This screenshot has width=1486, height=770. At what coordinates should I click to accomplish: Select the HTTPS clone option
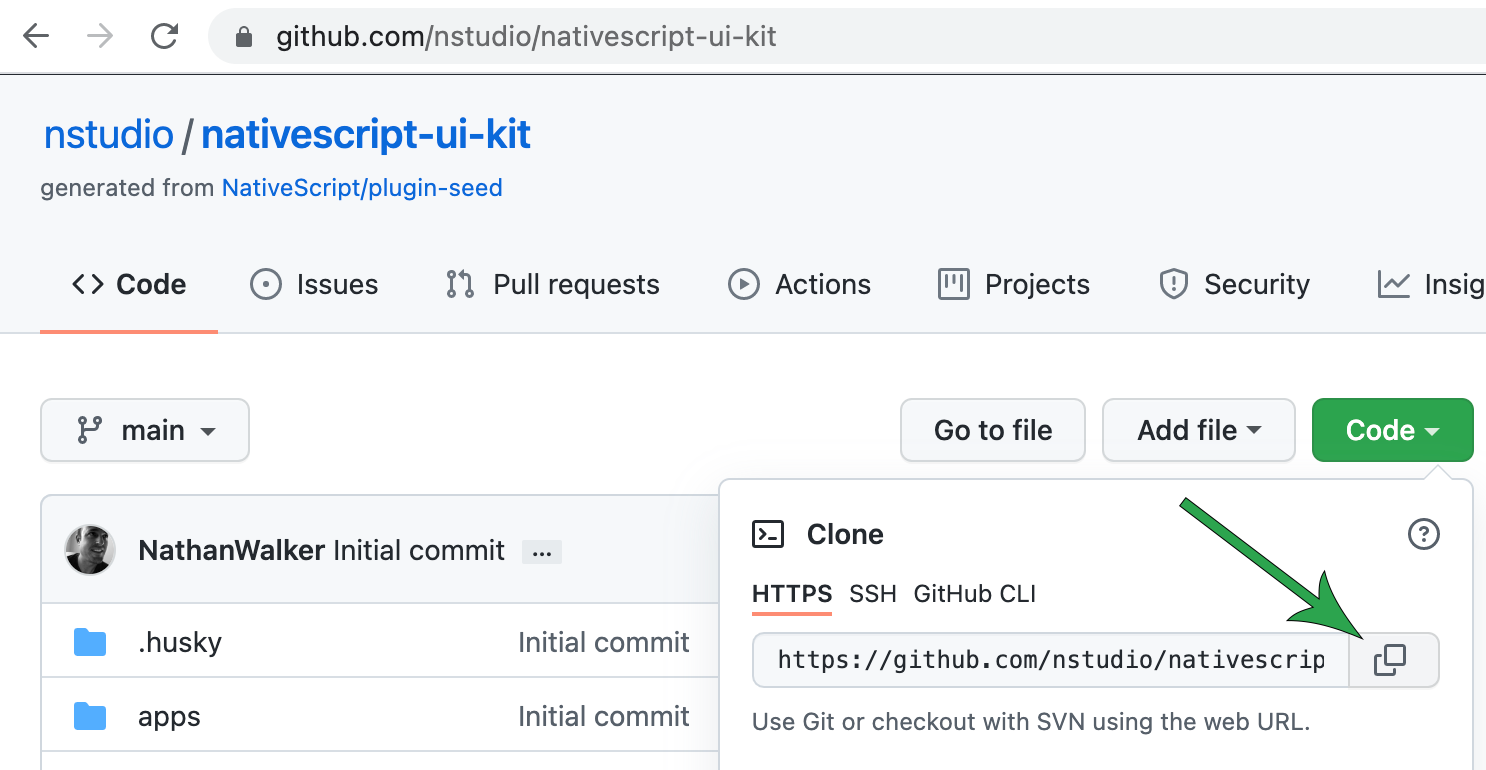pyautogui.click(x=792, y=594)
